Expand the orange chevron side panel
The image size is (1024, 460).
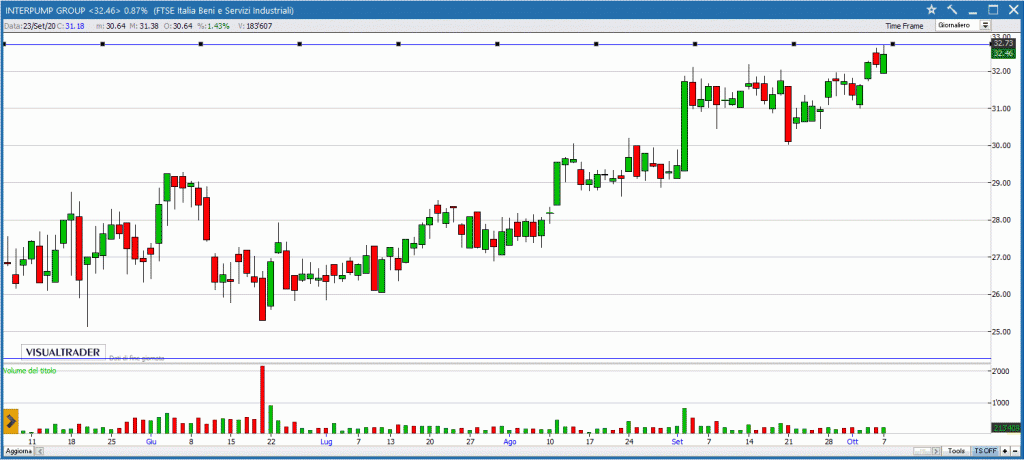tap(10, 421)
